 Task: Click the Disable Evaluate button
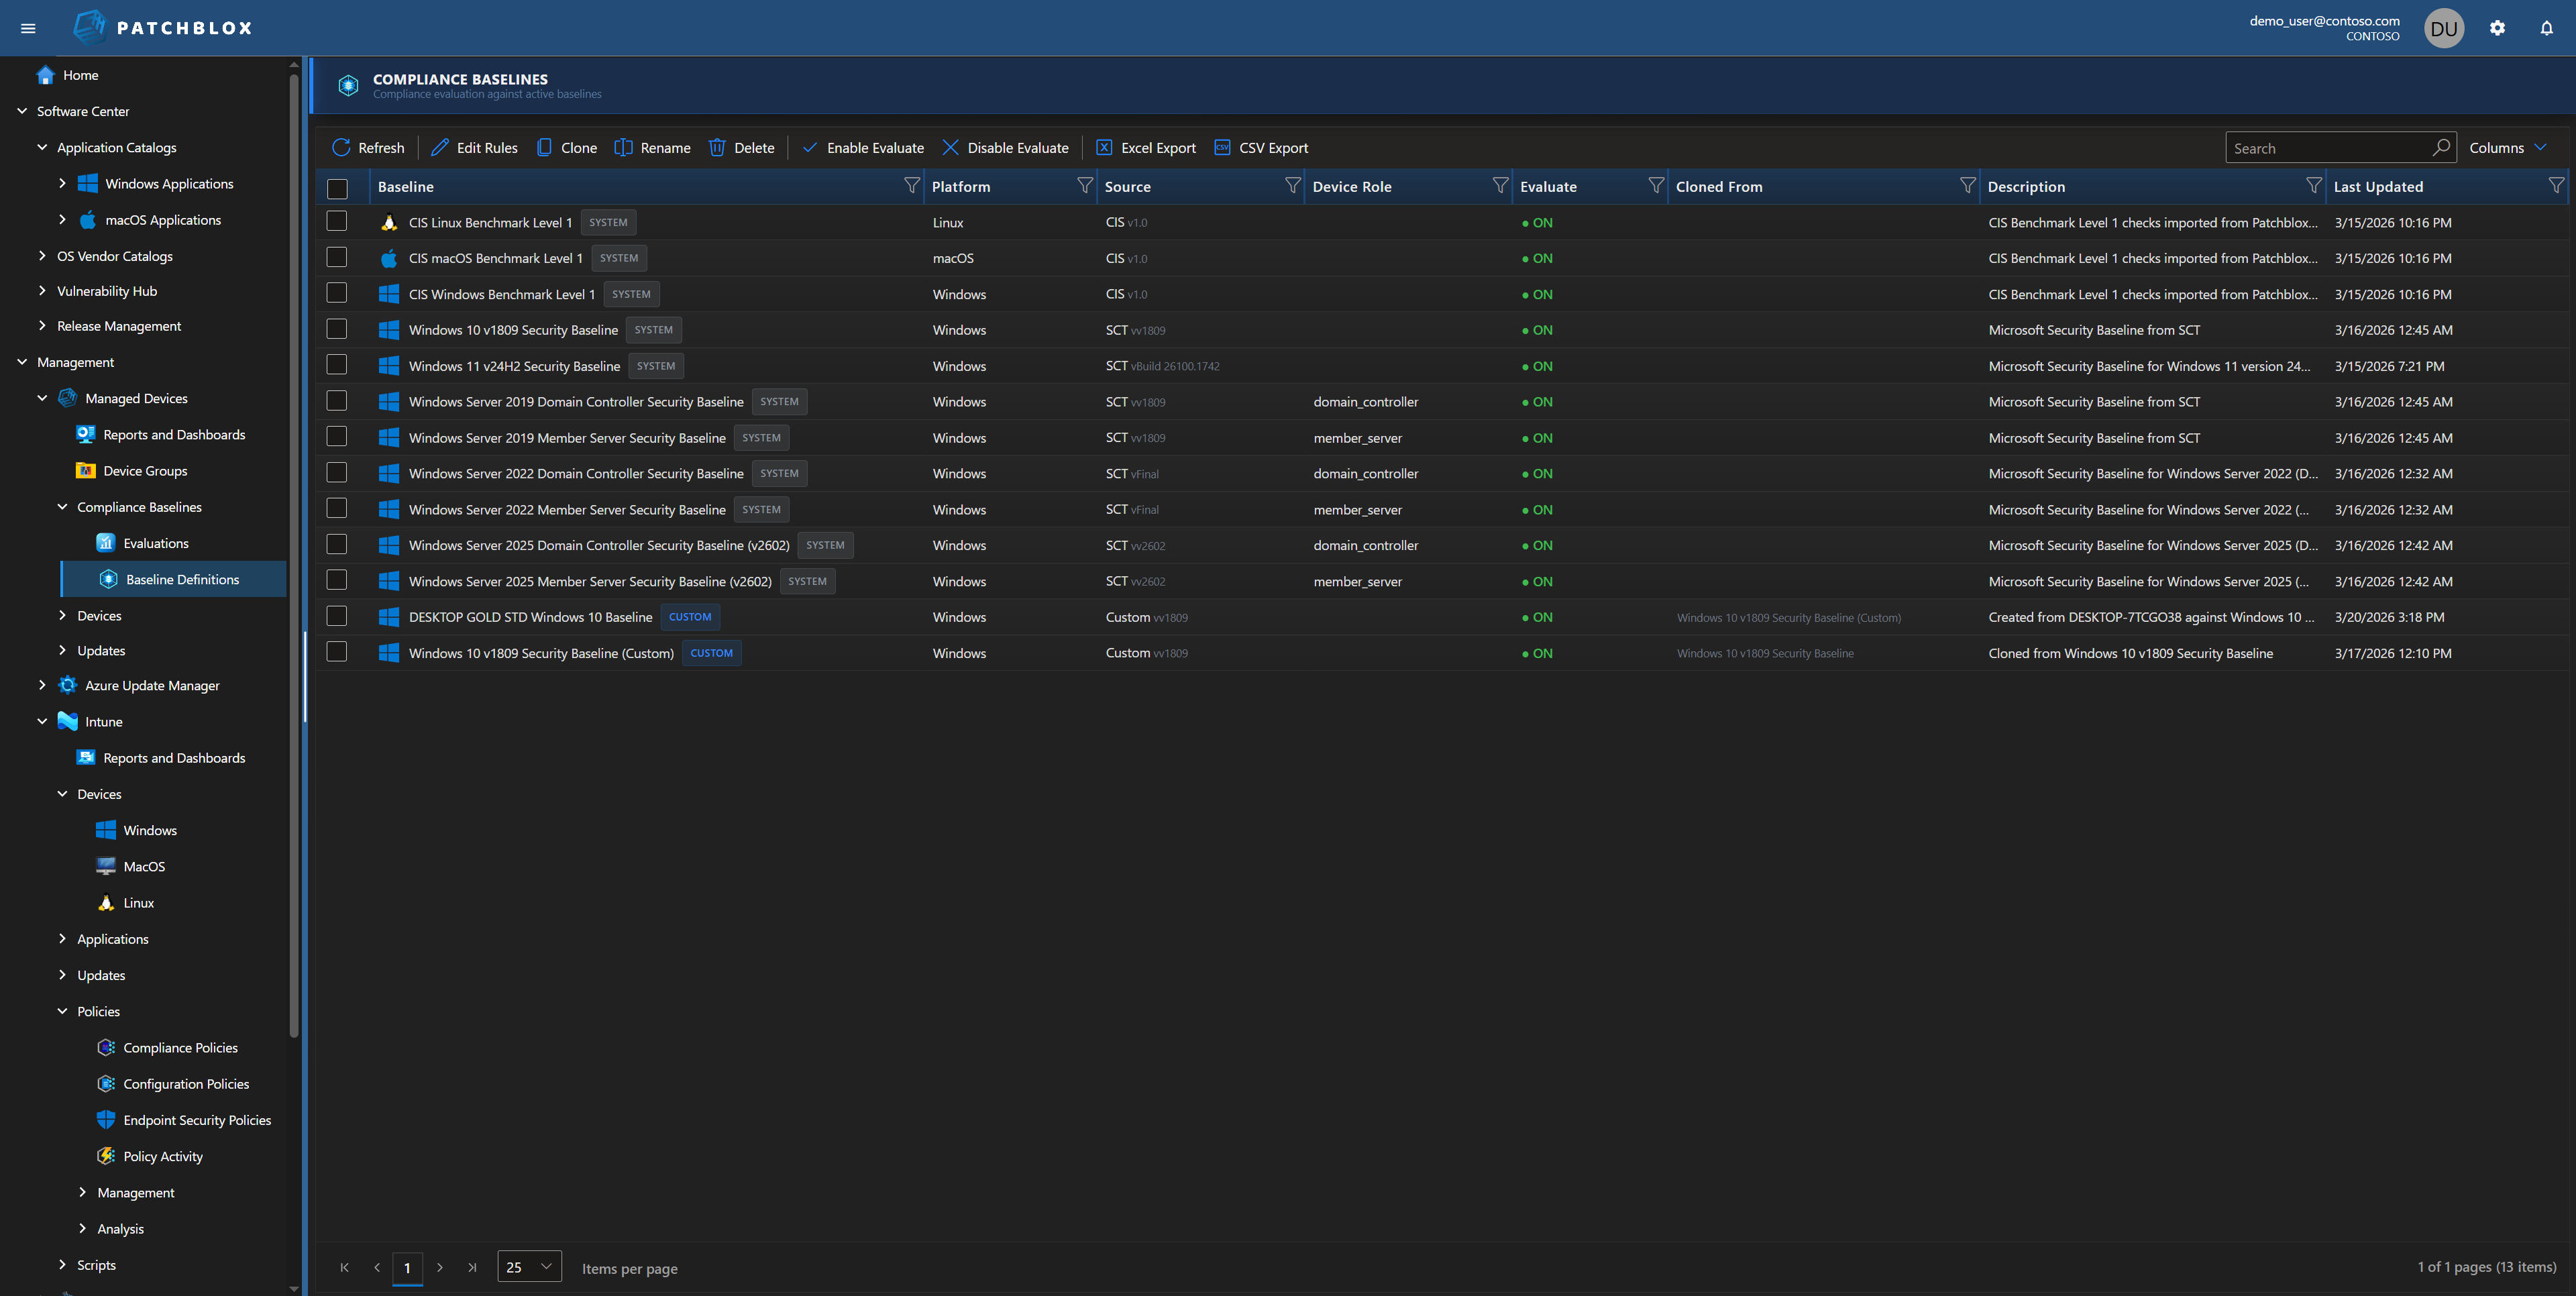pyautogui.click(x=1005, y=147)
